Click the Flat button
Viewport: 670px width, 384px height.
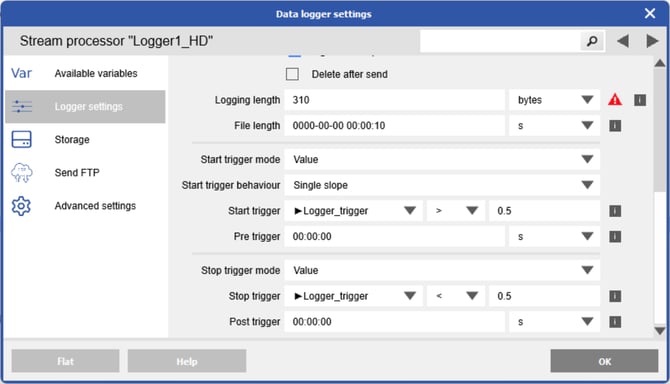coord(65,361)
